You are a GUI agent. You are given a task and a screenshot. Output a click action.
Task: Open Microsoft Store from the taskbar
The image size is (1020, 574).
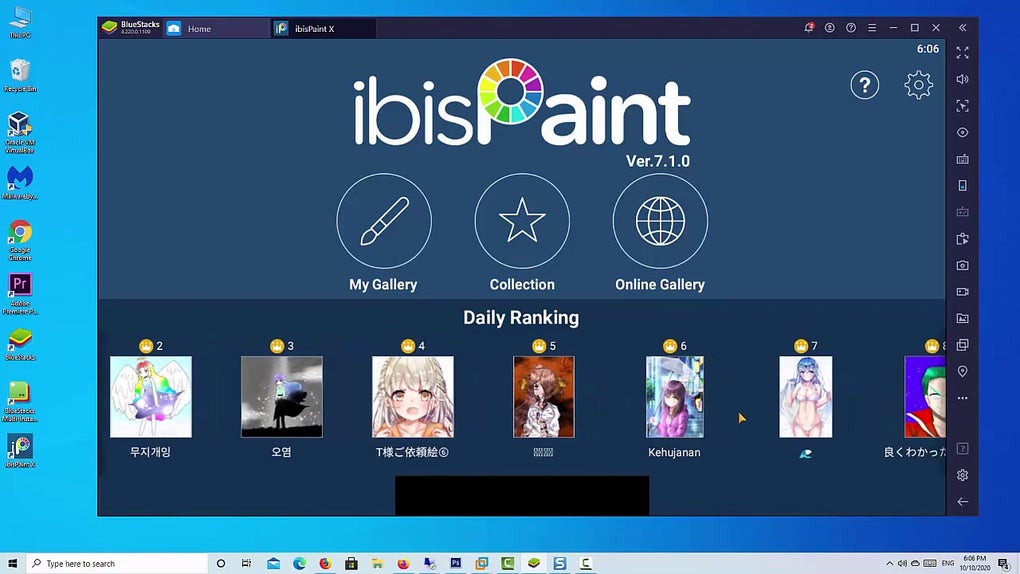pos(351,564)
